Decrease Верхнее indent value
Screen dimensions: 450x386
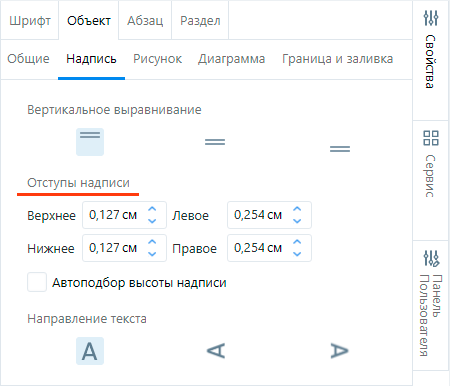pyautogui.click(x=152, y=221)
